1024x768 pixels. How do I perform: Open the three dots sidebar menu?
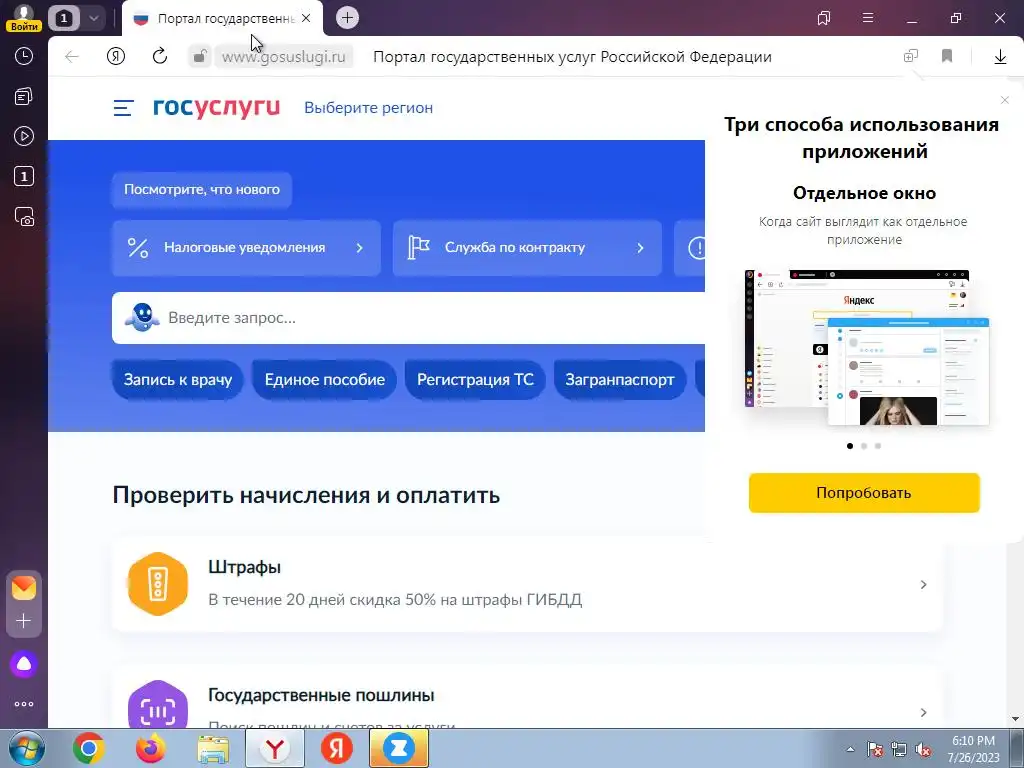[24, 704]
